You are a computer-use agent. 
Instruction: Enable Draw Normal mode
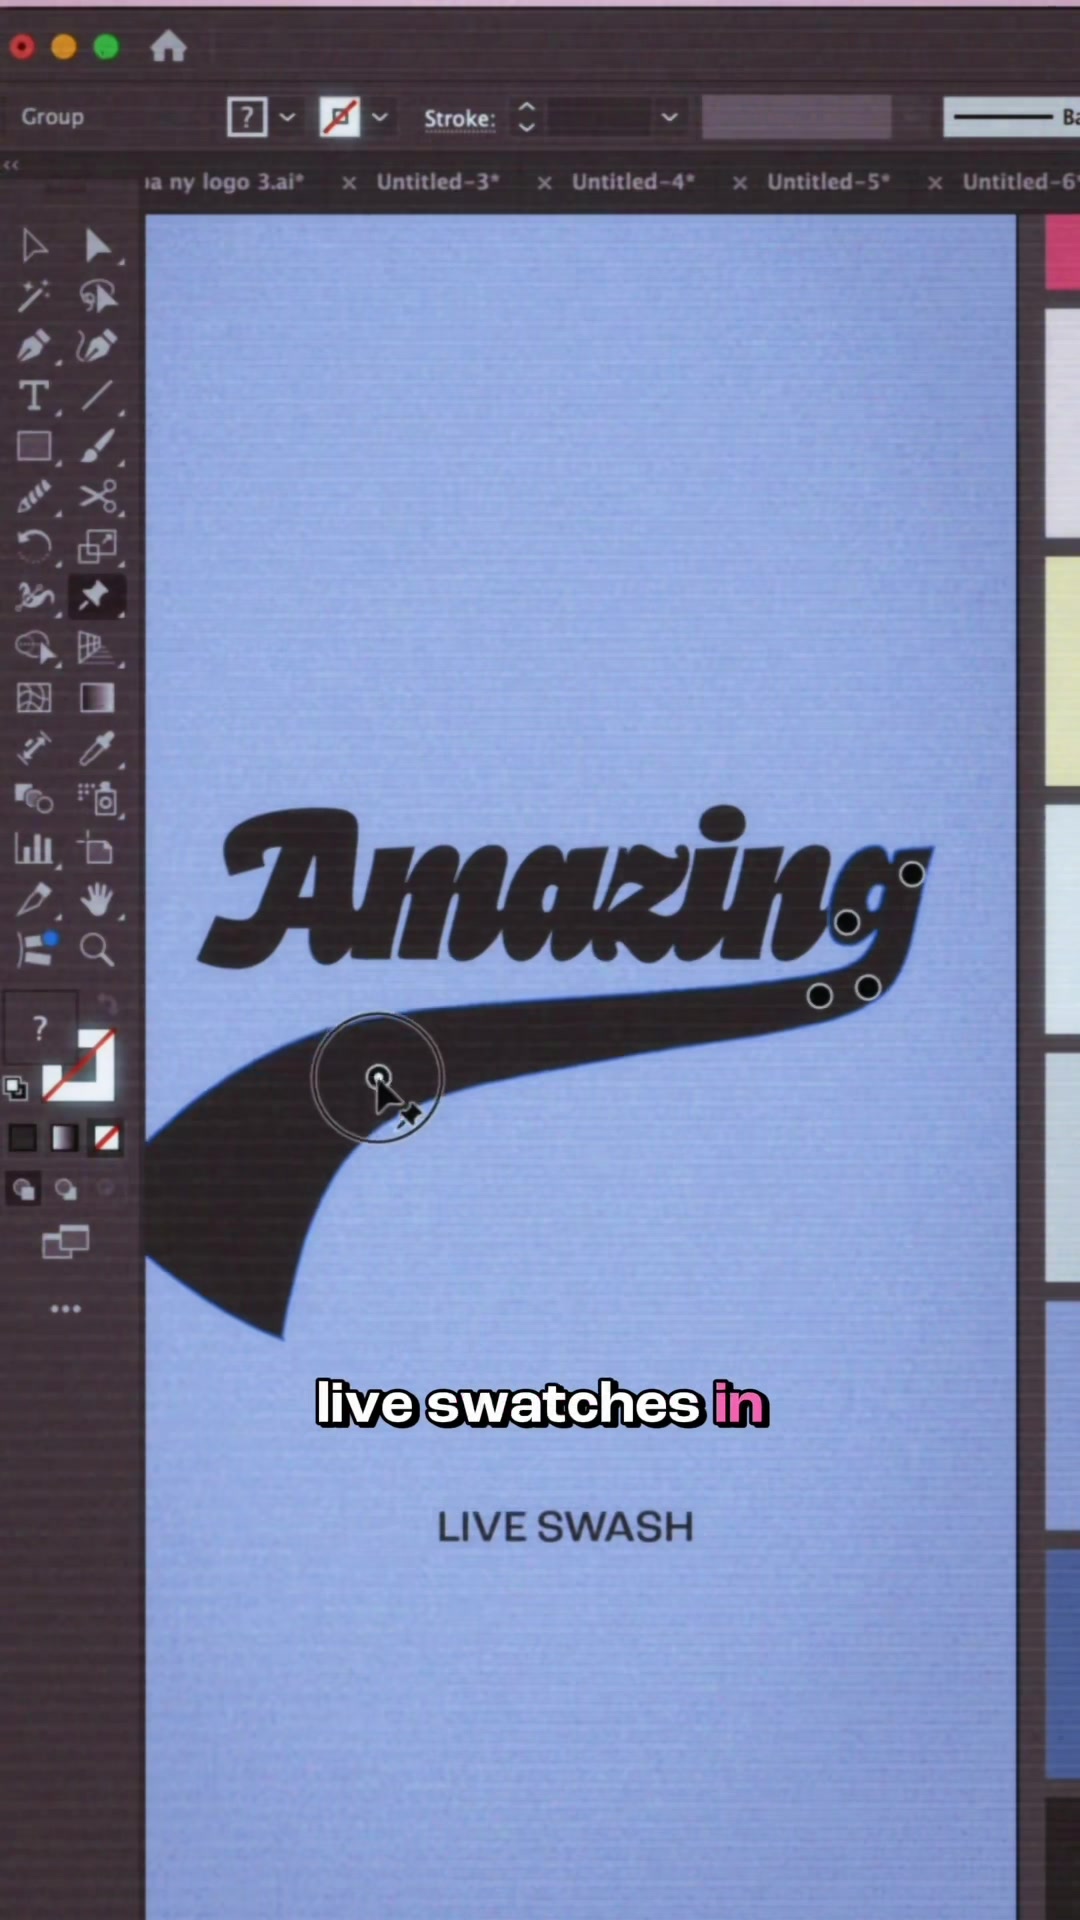point(23,1189)
